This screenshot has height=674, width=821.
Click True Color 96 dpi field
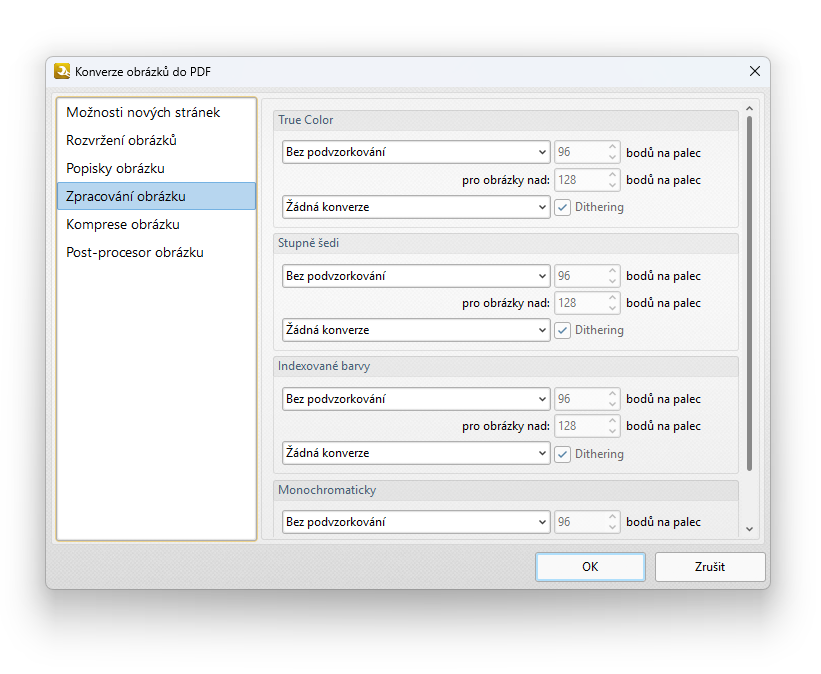pyautogui.click(x=580, y=152)
